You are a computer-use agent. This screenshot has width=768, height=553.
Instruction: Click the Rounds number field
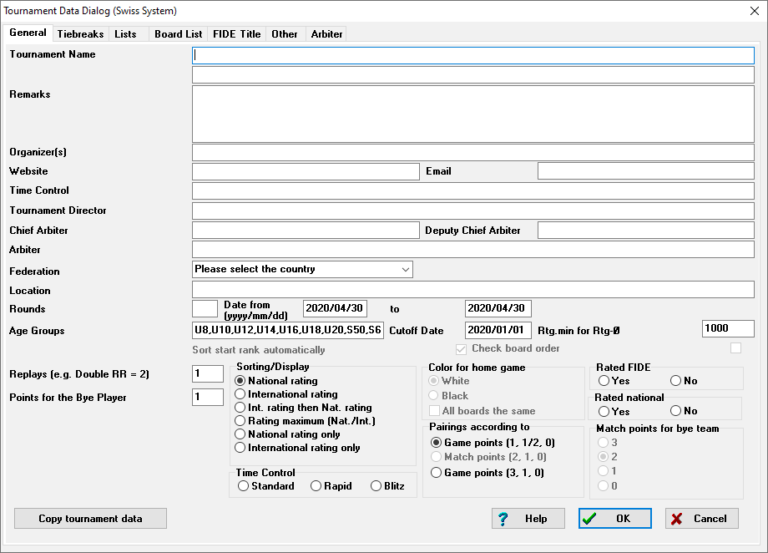[x=204, y=308]
